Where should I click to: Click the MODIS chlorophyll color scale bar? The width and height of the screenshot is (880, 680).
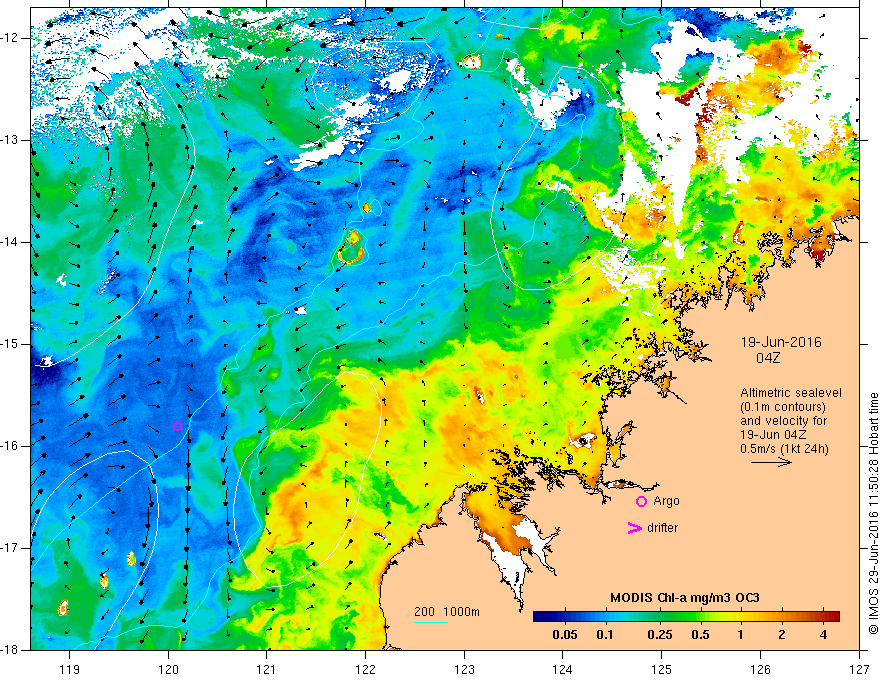click(x=686, y=617)
